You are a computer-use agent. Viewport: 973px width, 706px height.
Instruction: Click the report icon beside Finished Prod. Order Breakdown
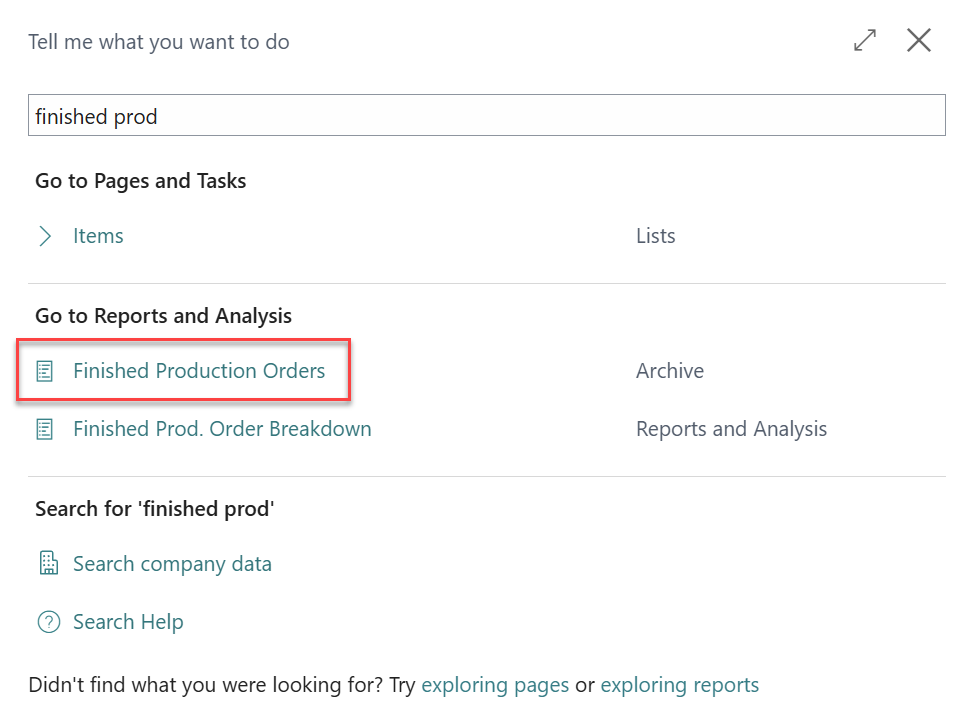point(45,429)
